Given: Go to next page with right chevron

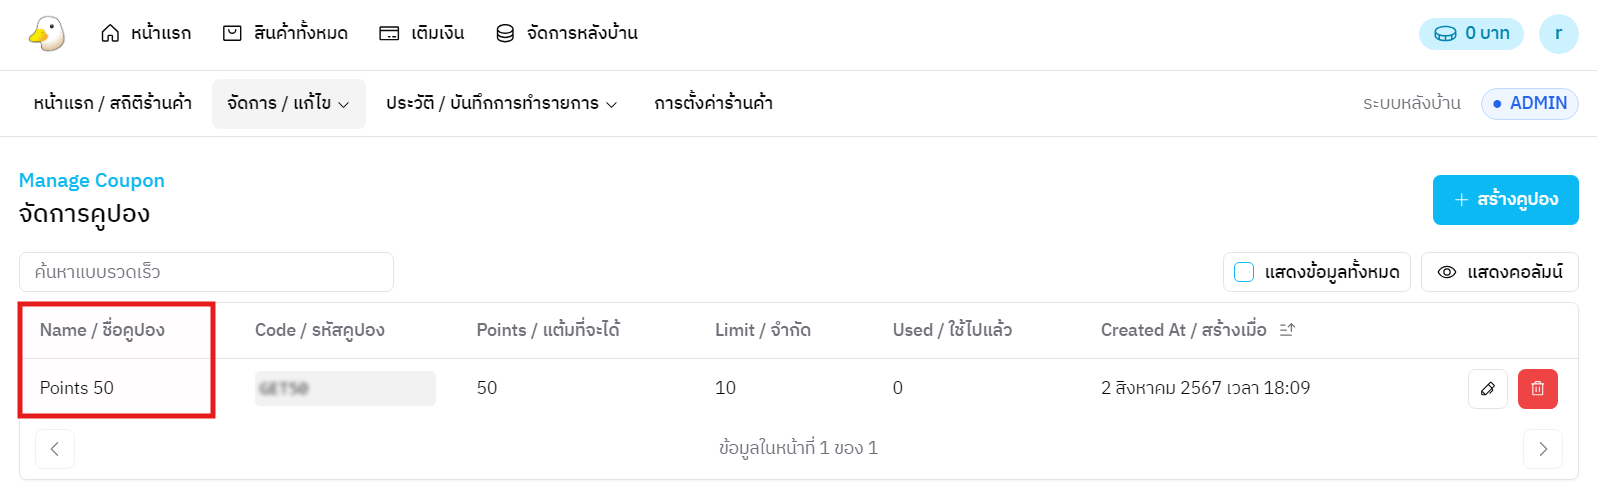Looking at the screenshot, I should [x=1542, y=449].
